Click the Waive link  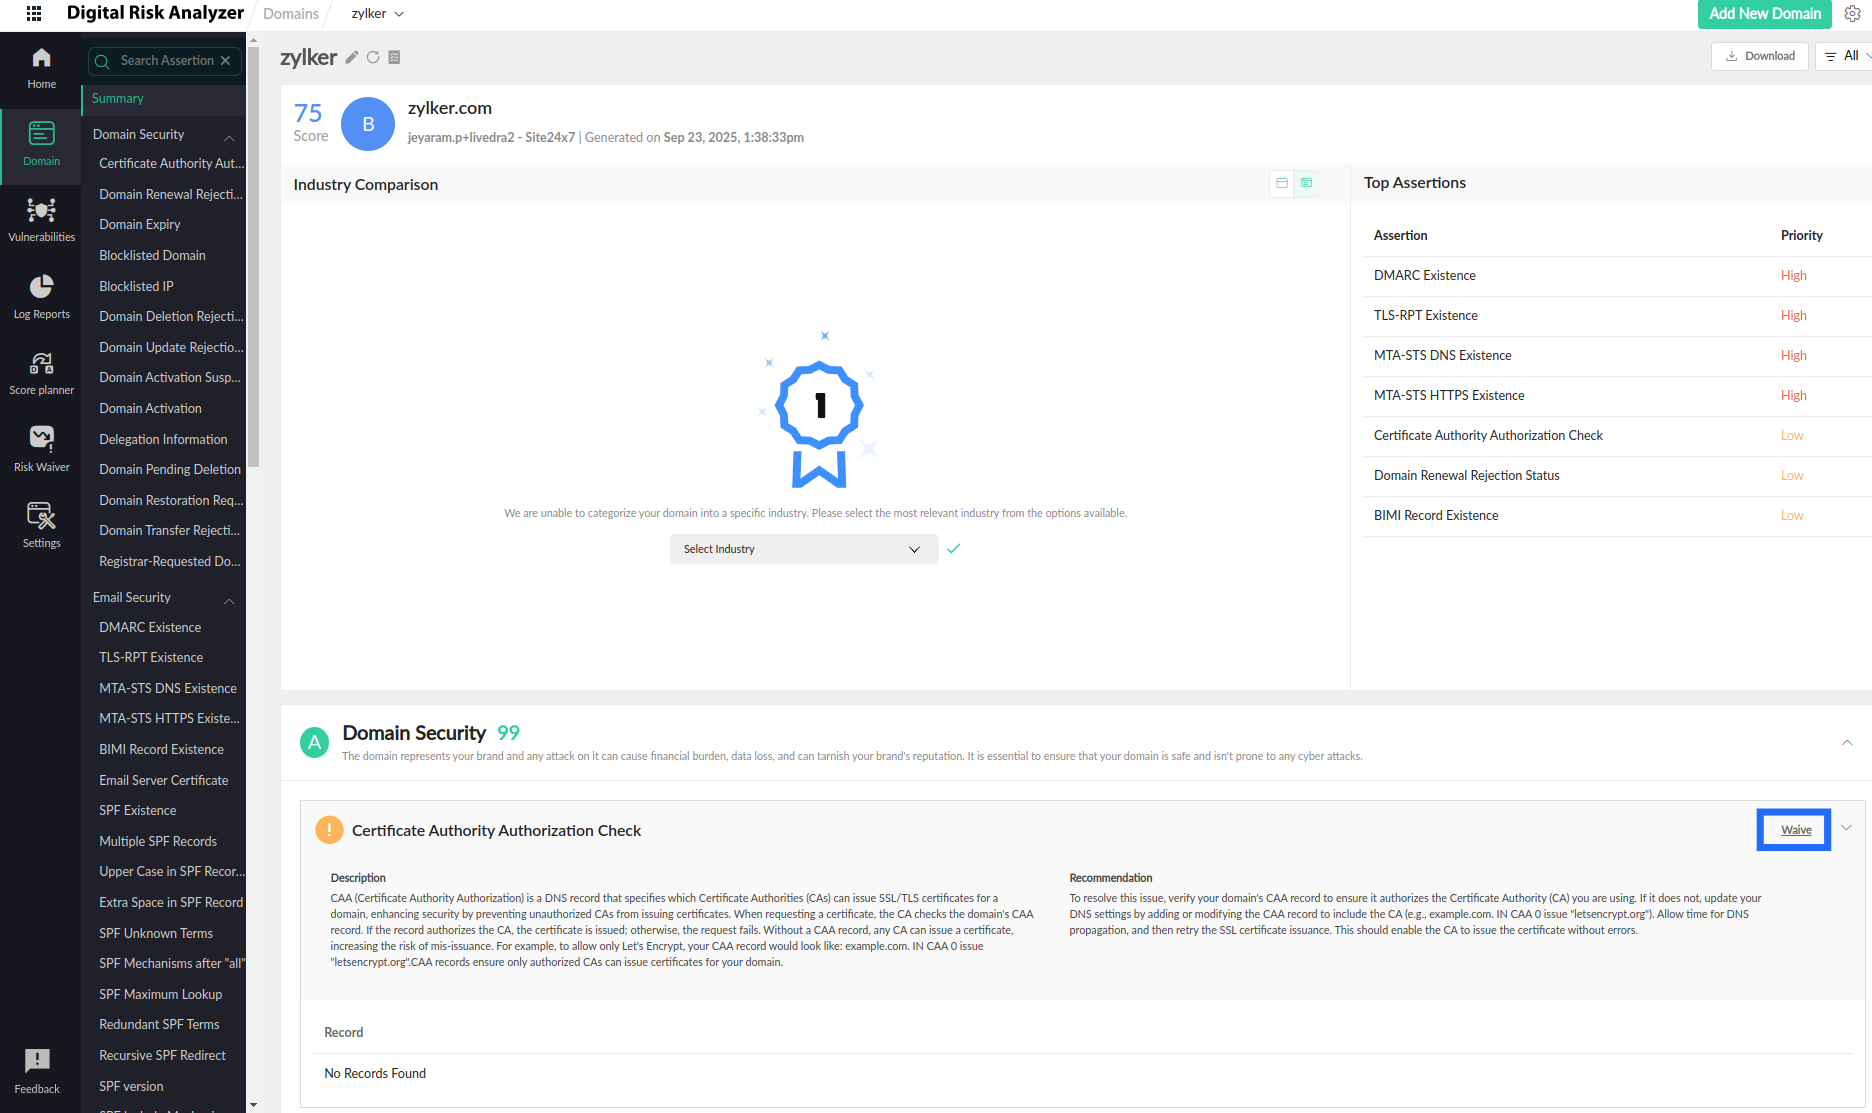1795,830
